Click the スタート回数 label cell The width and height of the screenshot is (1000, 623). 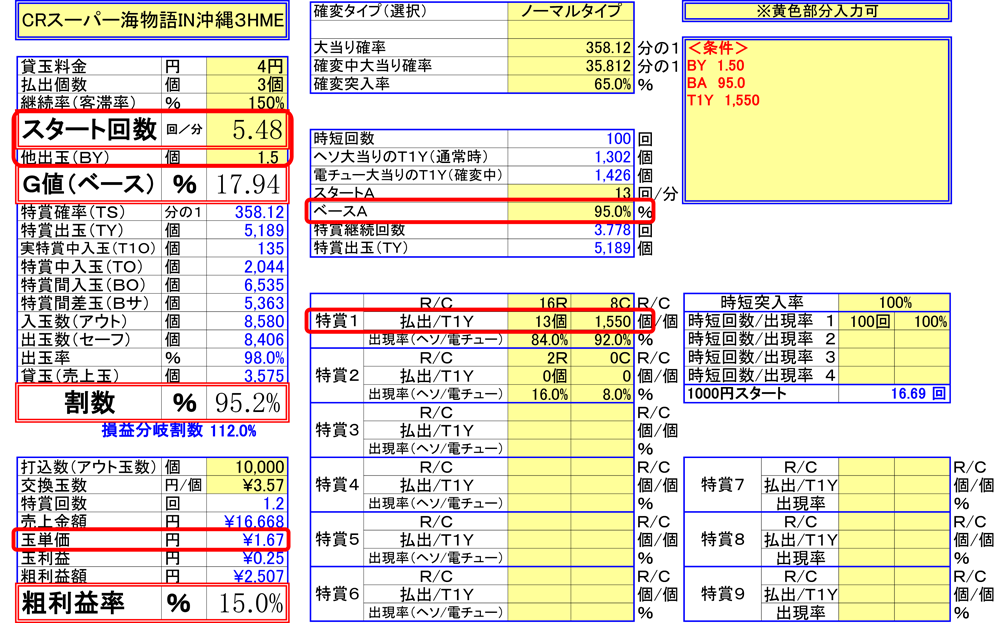[89, 130]
